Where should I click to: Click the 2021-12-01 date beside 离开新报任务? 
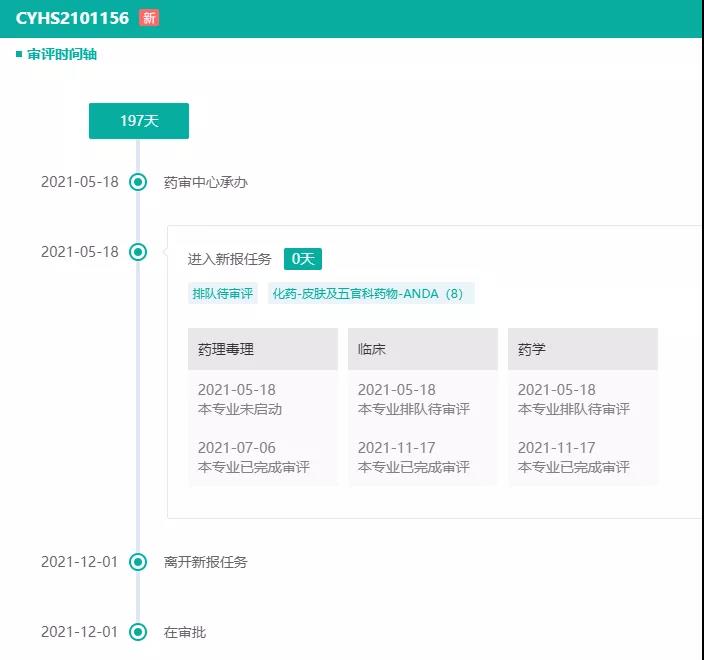click(79, 562)
